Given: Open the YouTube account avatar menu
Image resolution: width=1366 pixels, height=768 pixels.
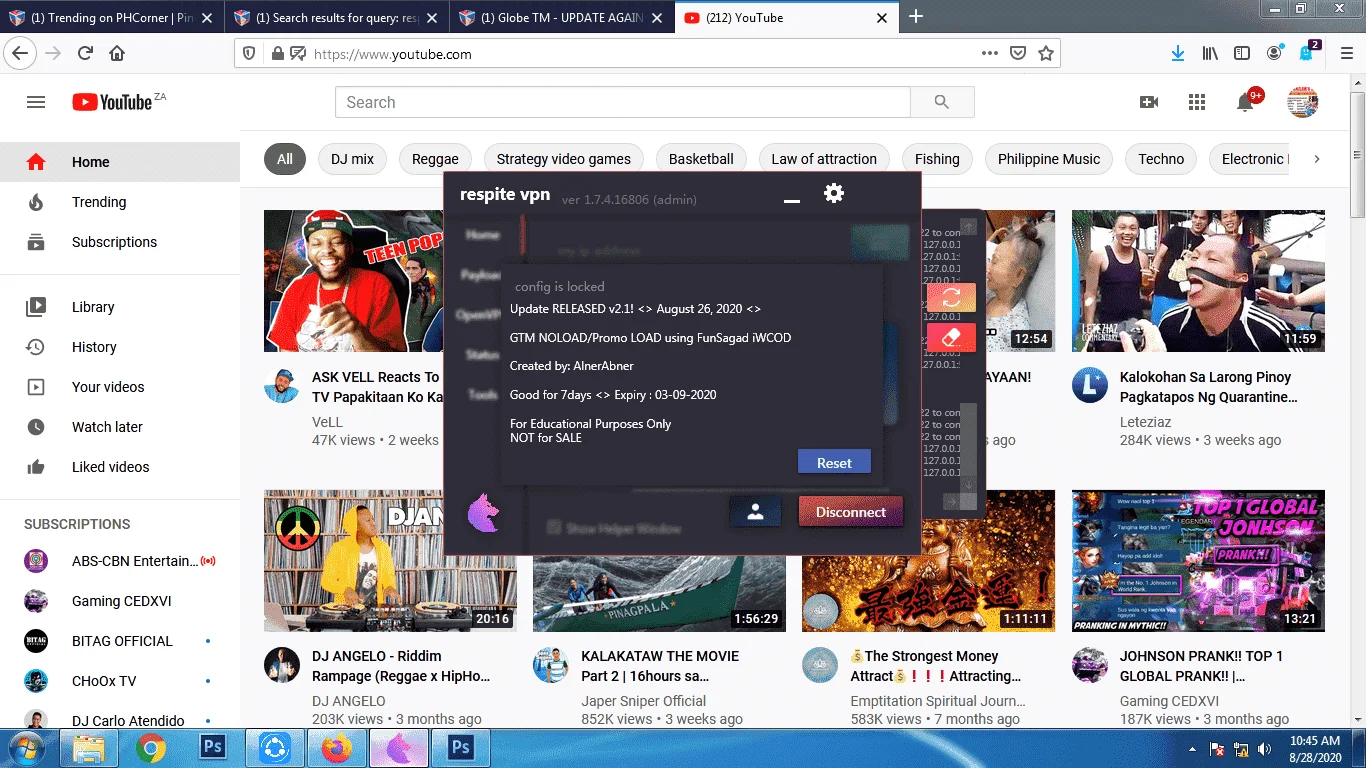Looking at the screenshot, I should click(x=1302, y=102).
